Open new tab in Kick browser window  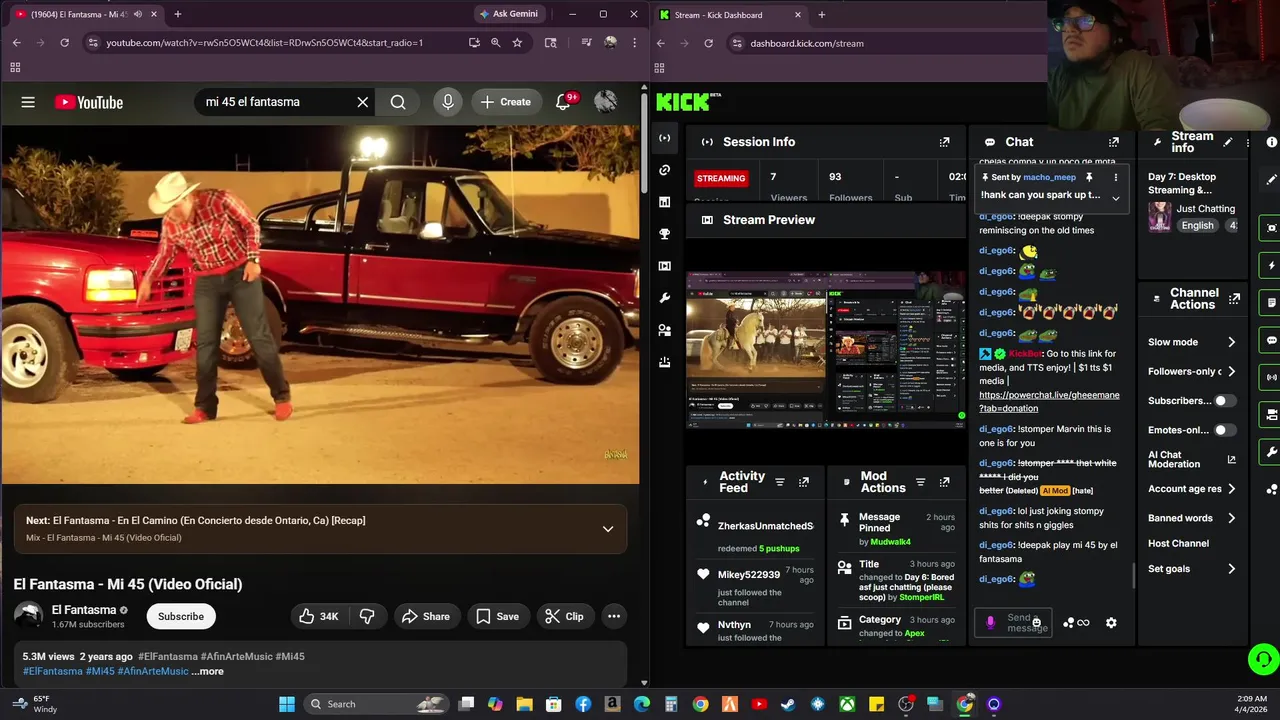(822, 14)
